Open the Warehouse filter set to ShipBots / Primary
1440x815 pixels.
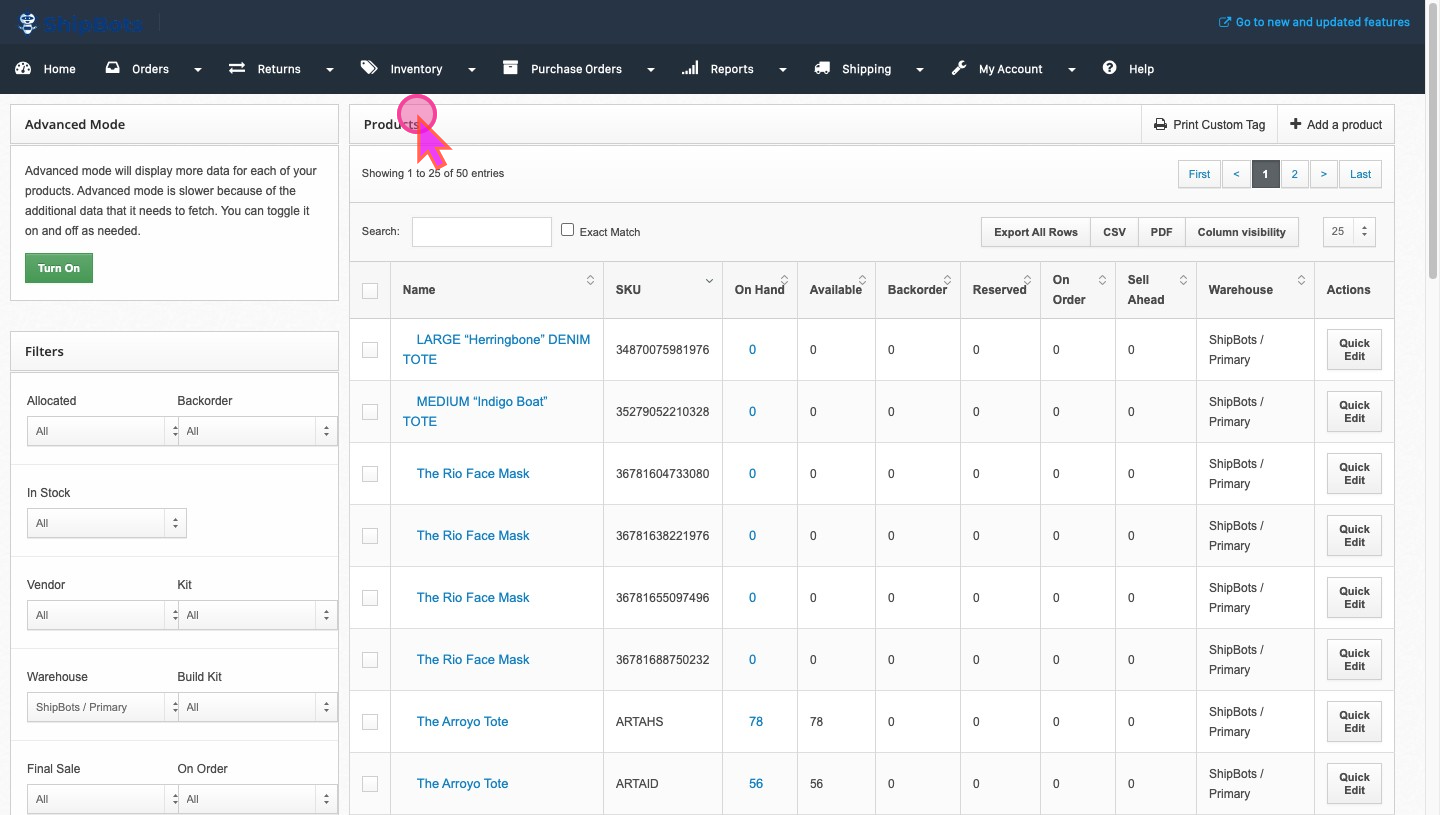coord(102,707)
